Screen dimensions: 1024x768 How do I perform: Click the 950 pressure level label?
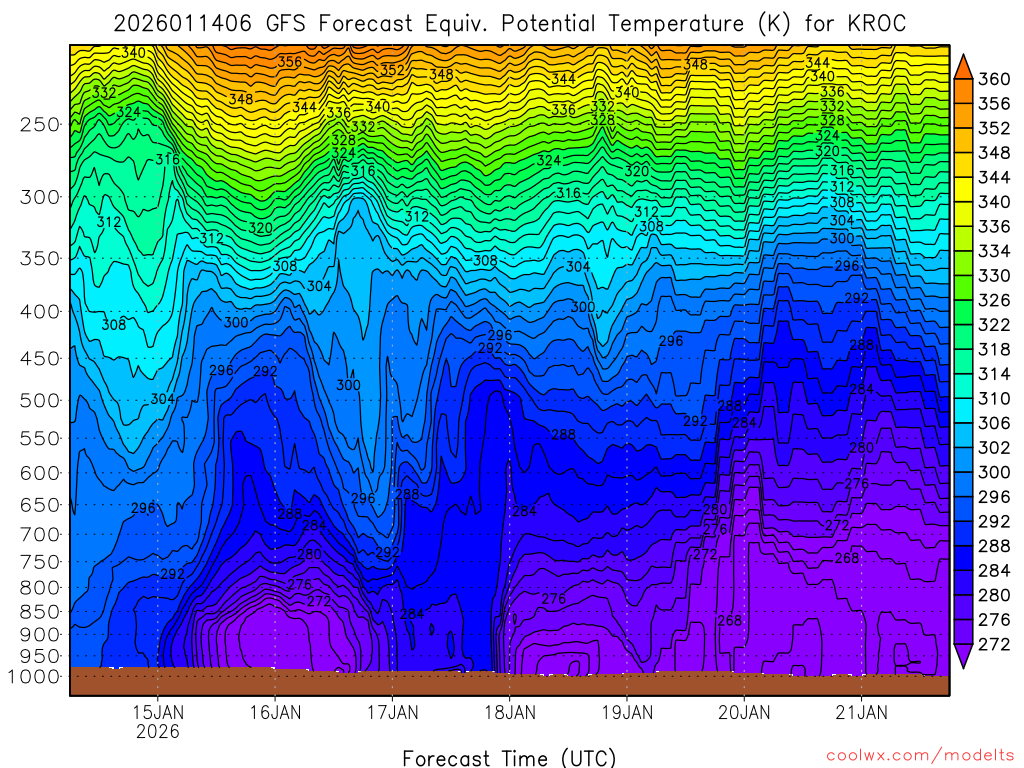pyautogui.click(x=40, y=656)
